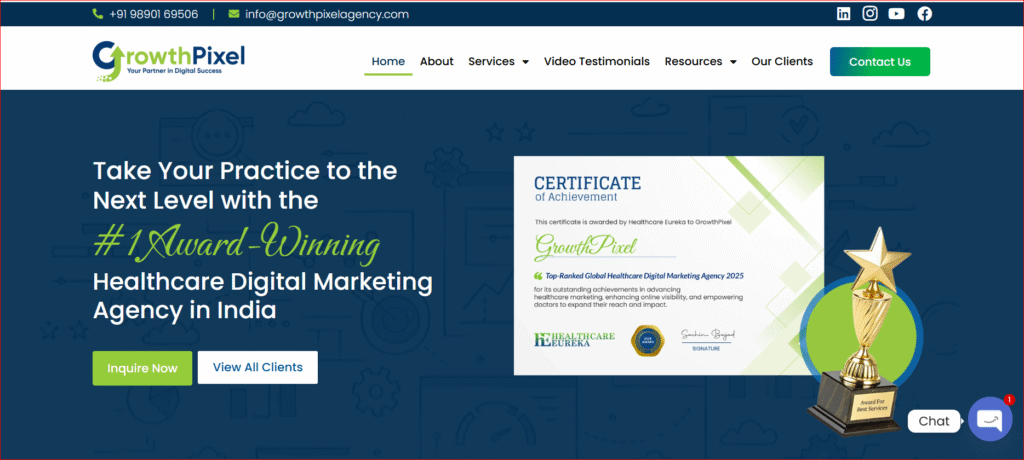Click the 'Agency in India' heading line
The width and height of the screenshot is (1024, 460).
tap(184, 311)
